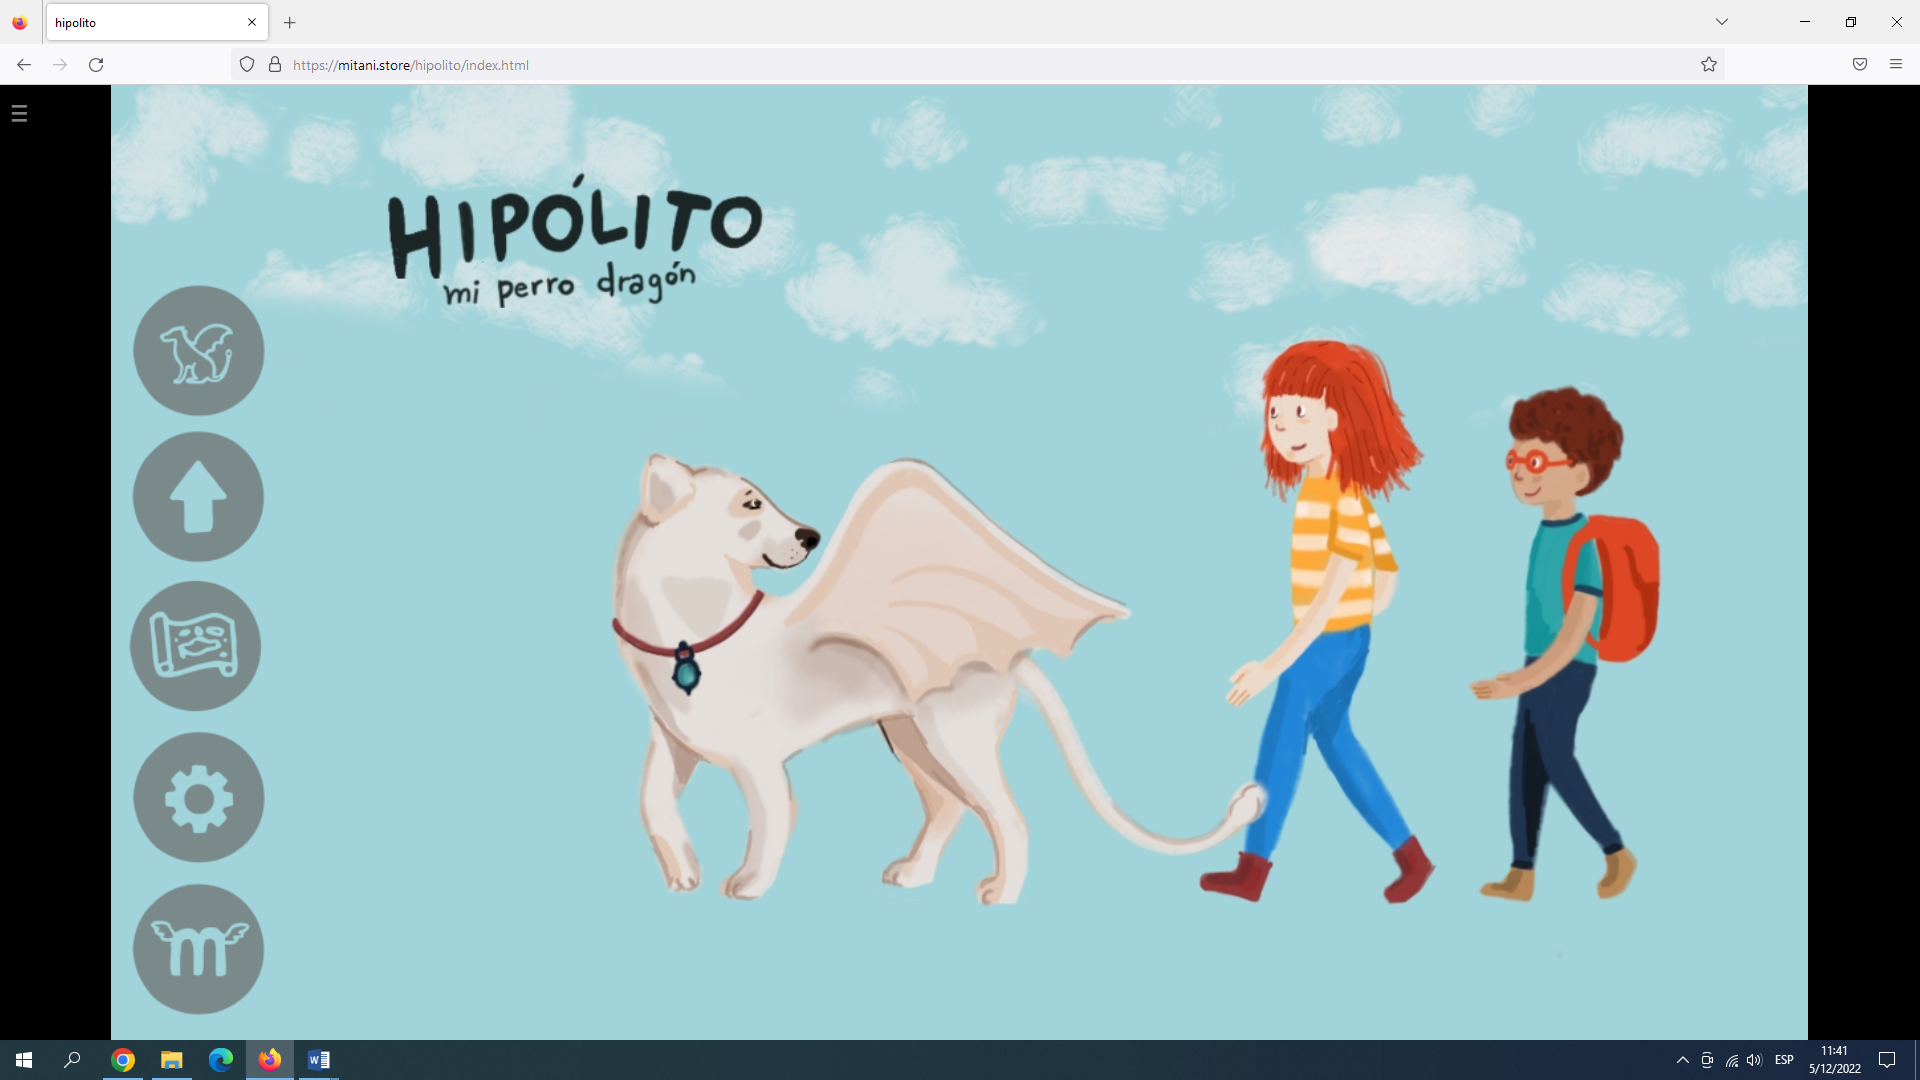The image size is (1920, 1080).
Task: Open Firefox application menu
Action: (1896, 65)
